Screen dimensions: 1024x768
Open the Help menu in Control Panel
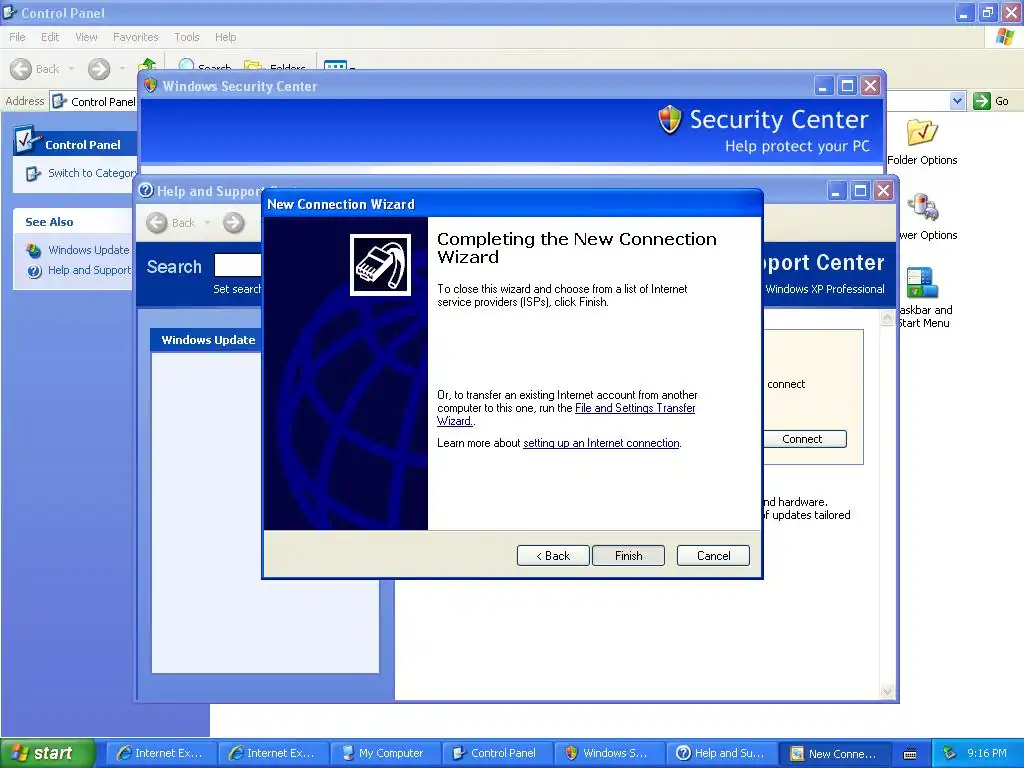(x=225, y=37)
